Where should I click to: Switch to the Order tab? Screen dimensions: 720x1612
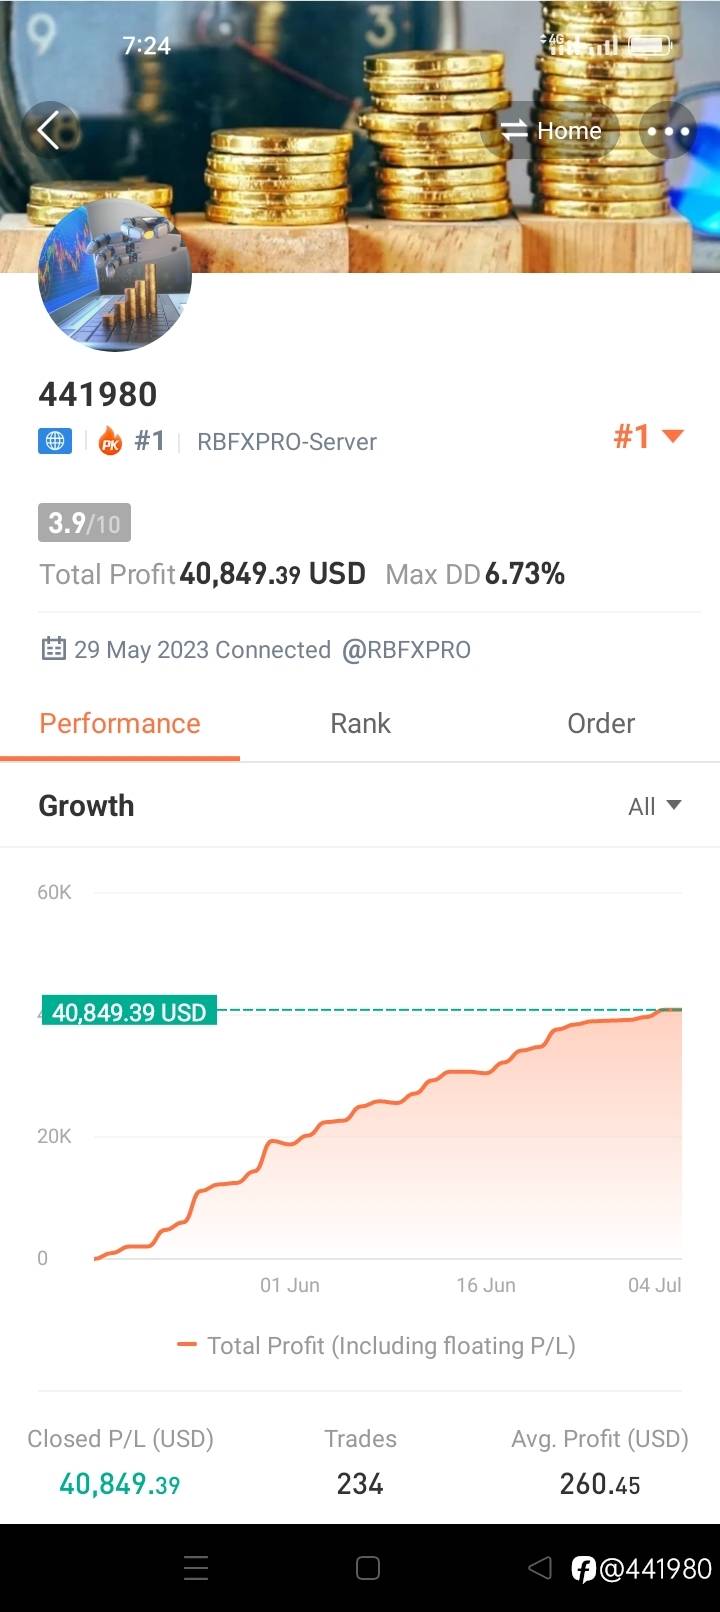[x=600, y=723]
